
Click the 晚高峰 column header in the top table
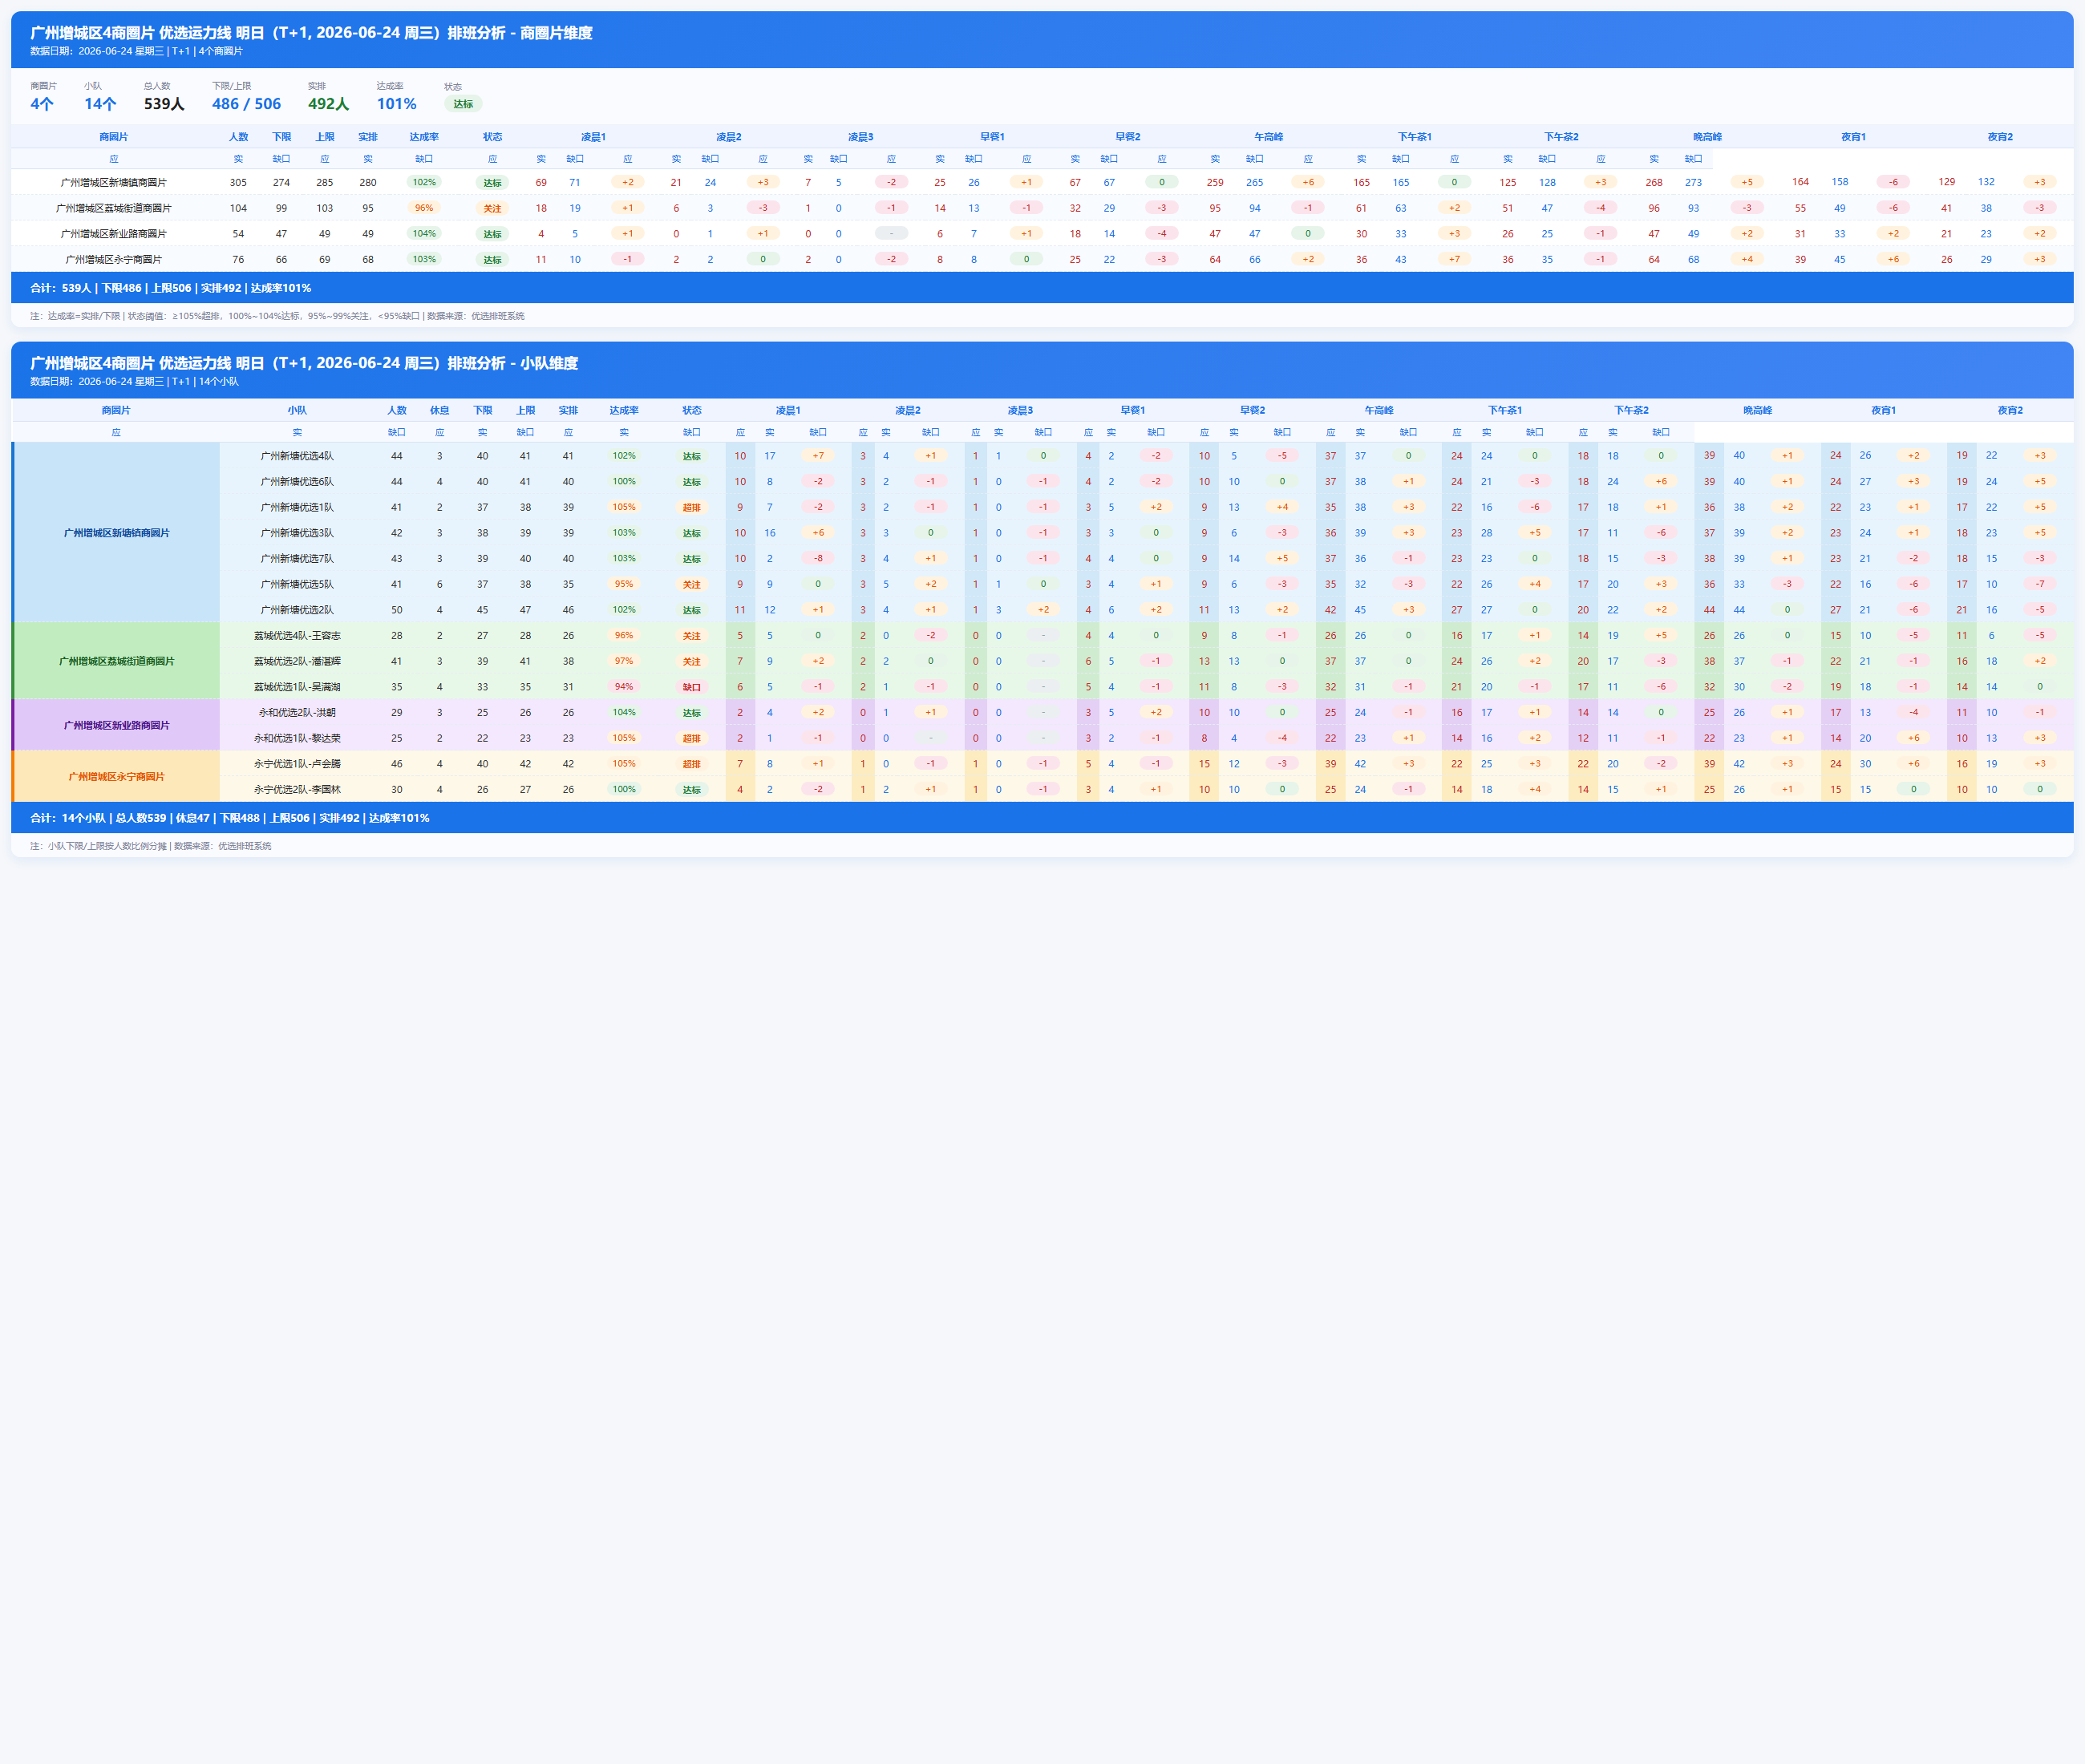(1707, 137)
